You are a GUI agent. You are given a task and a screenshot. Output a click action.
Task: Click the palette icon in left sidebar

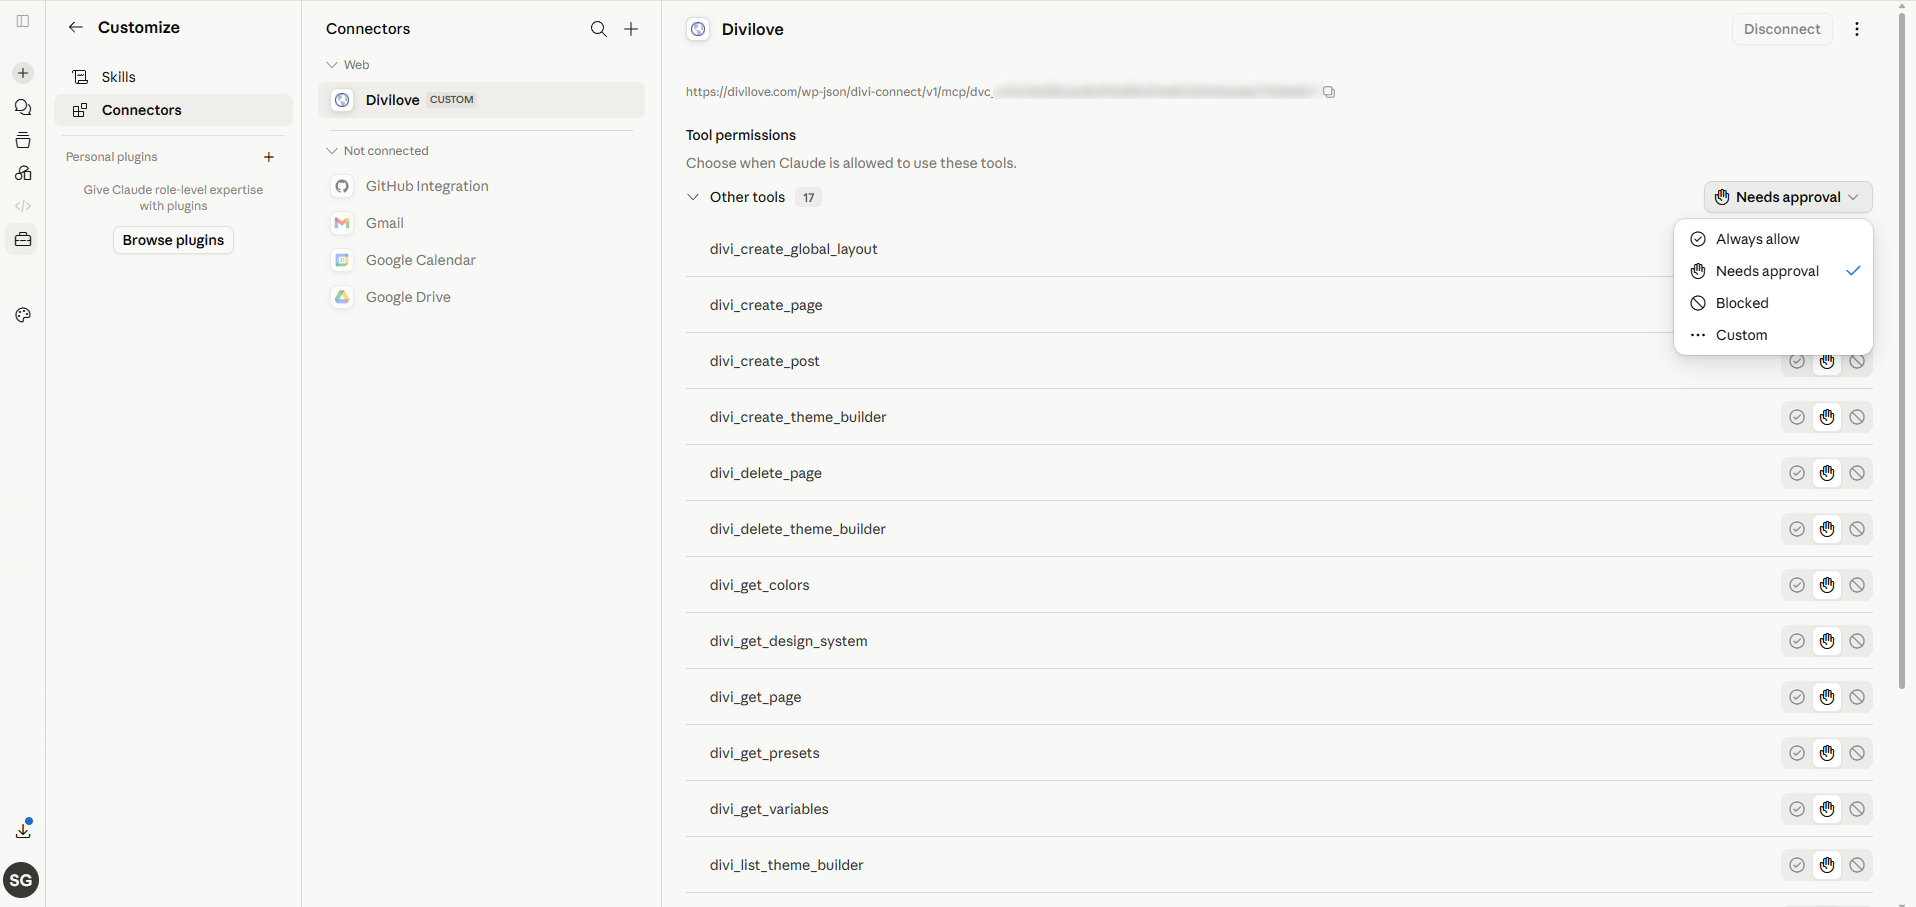click(x=23, y=315)
